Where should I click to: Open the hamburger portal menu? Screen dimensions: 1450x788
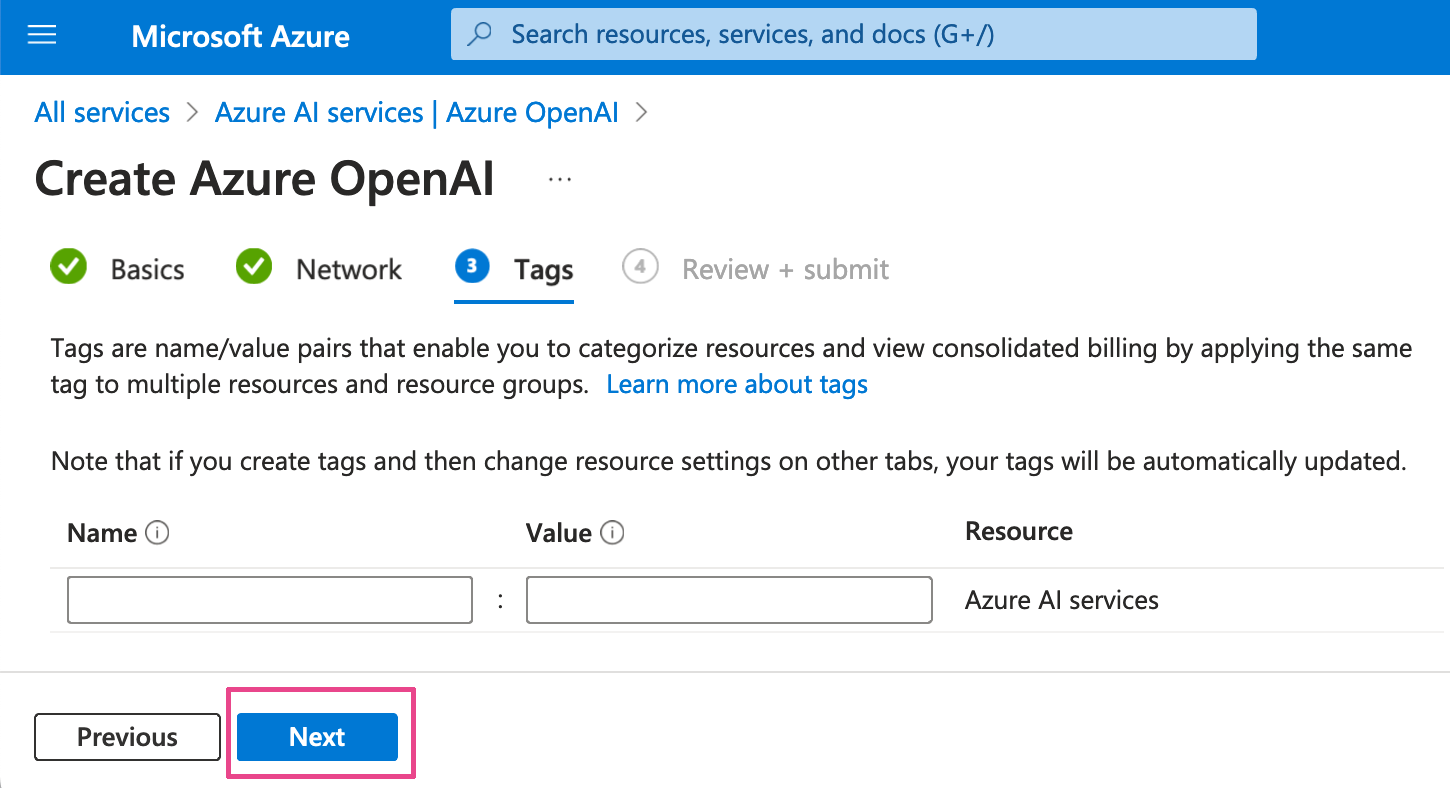[42, 36]
